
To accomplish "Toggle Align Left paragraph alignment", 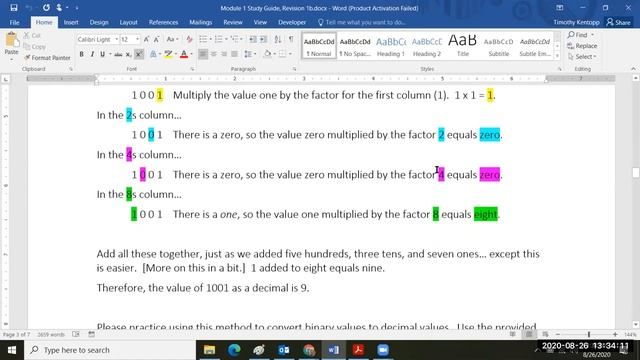I will (203, 54).
